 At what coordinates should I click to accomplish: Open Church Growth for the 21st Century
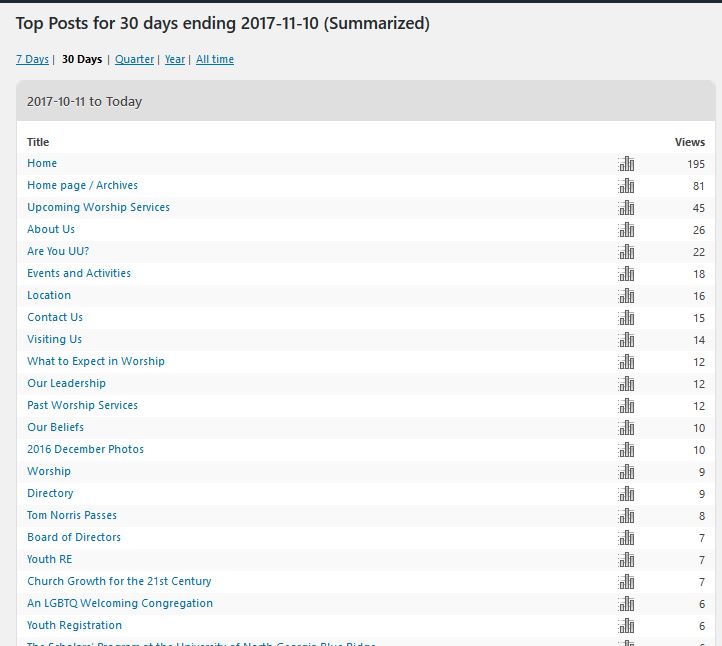point(119,582)
